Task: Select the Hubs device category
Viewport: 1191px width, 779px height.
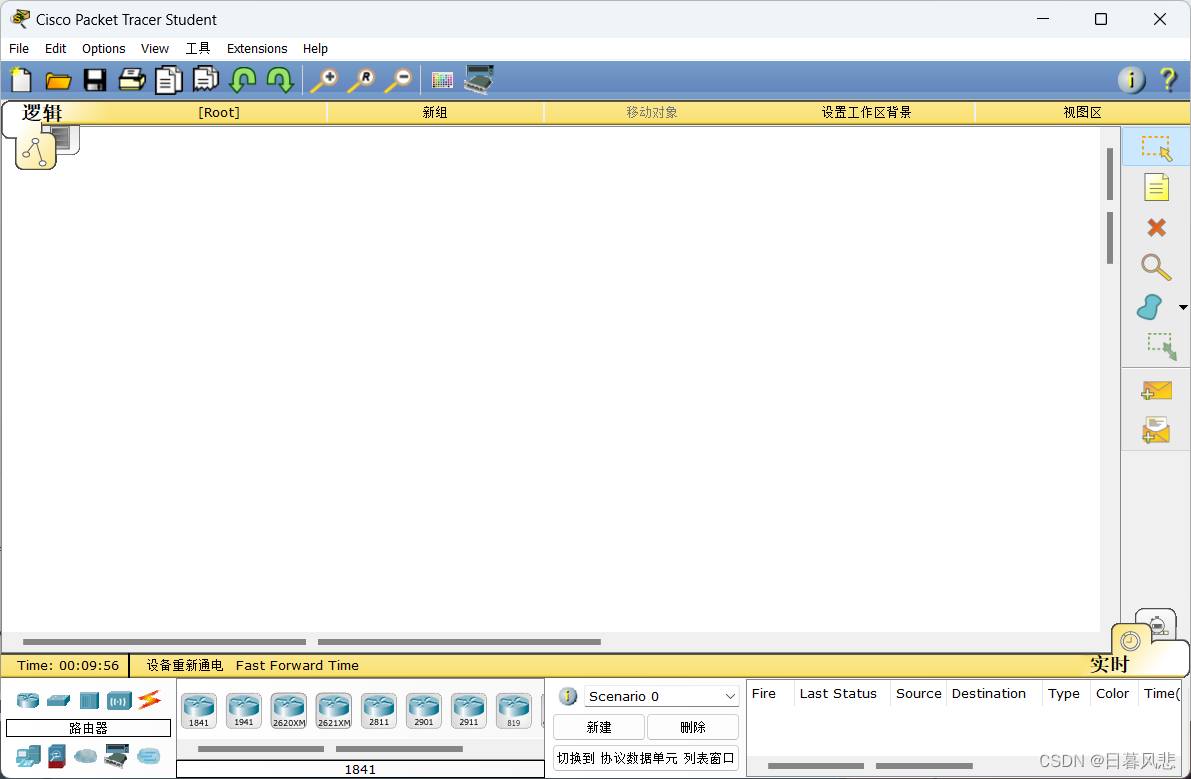Action: [x=89, y=700]
